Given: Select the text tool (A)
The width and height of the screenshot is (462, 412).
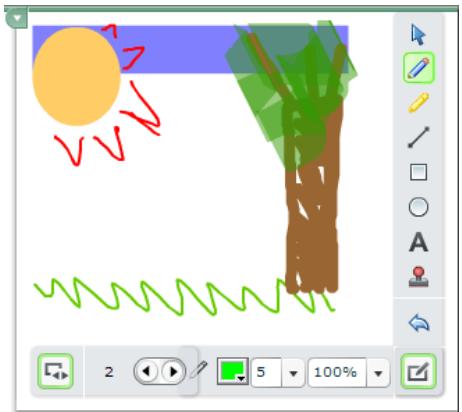Looking at the screenshot, I should point(418,242).
